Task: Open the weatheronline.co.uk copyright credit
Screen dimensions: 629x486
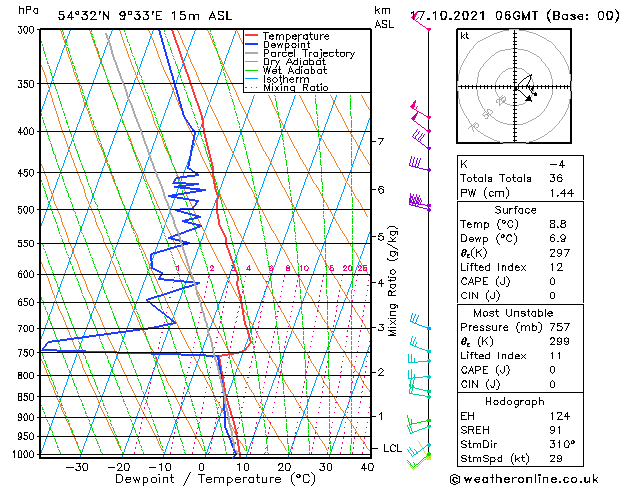Action: tap(524, 479)
